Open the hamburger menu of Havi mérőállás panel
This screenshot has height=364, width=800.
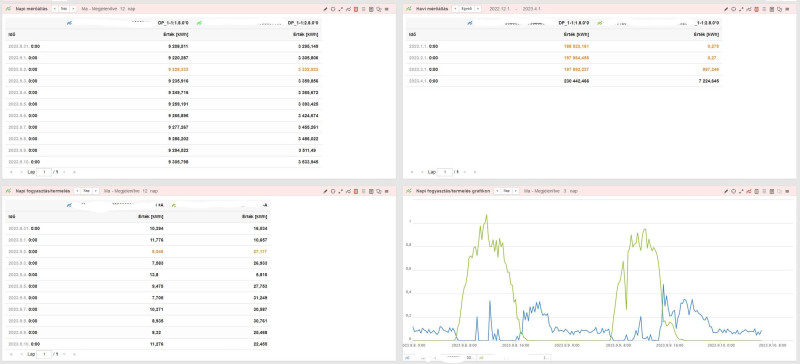pos(787,9)
